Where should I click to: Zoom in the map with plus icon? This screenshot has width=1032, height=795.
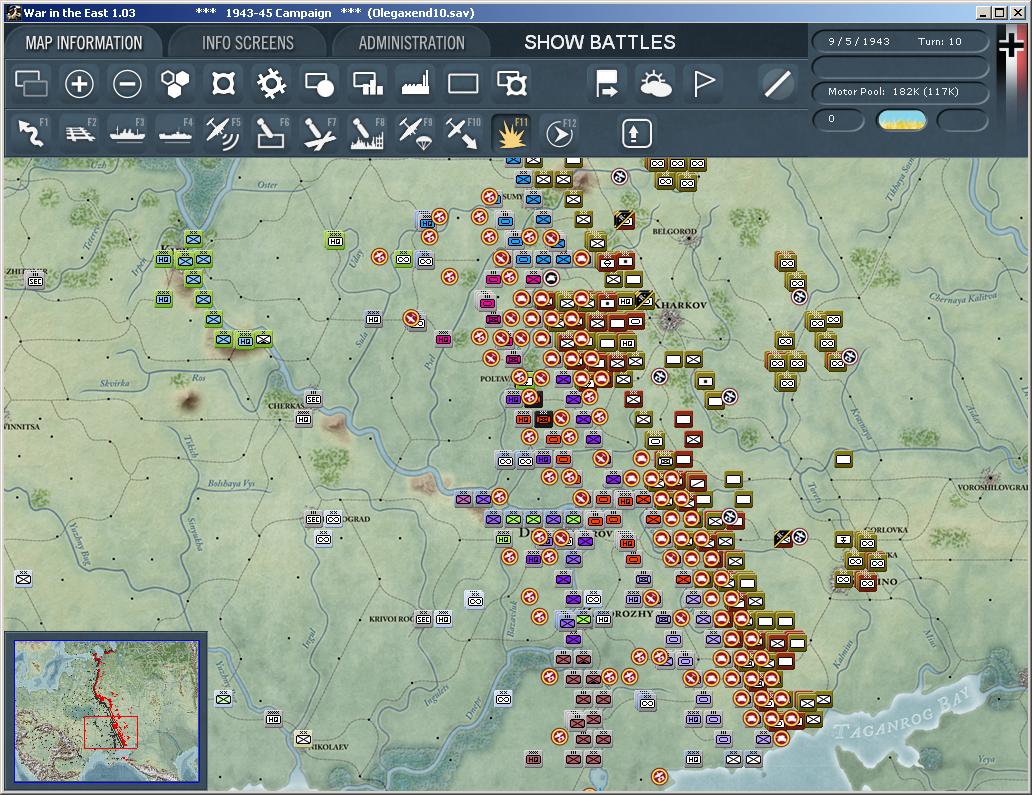[79, 84]
